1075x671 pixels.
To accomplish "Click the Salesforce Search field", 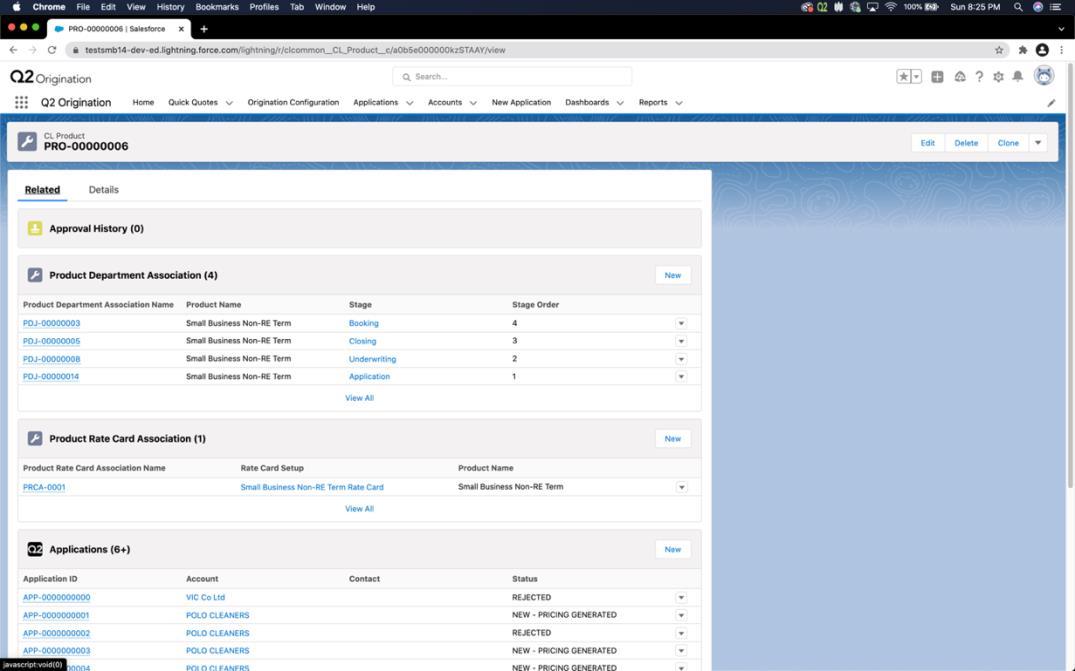I will (x=512, y=77).
